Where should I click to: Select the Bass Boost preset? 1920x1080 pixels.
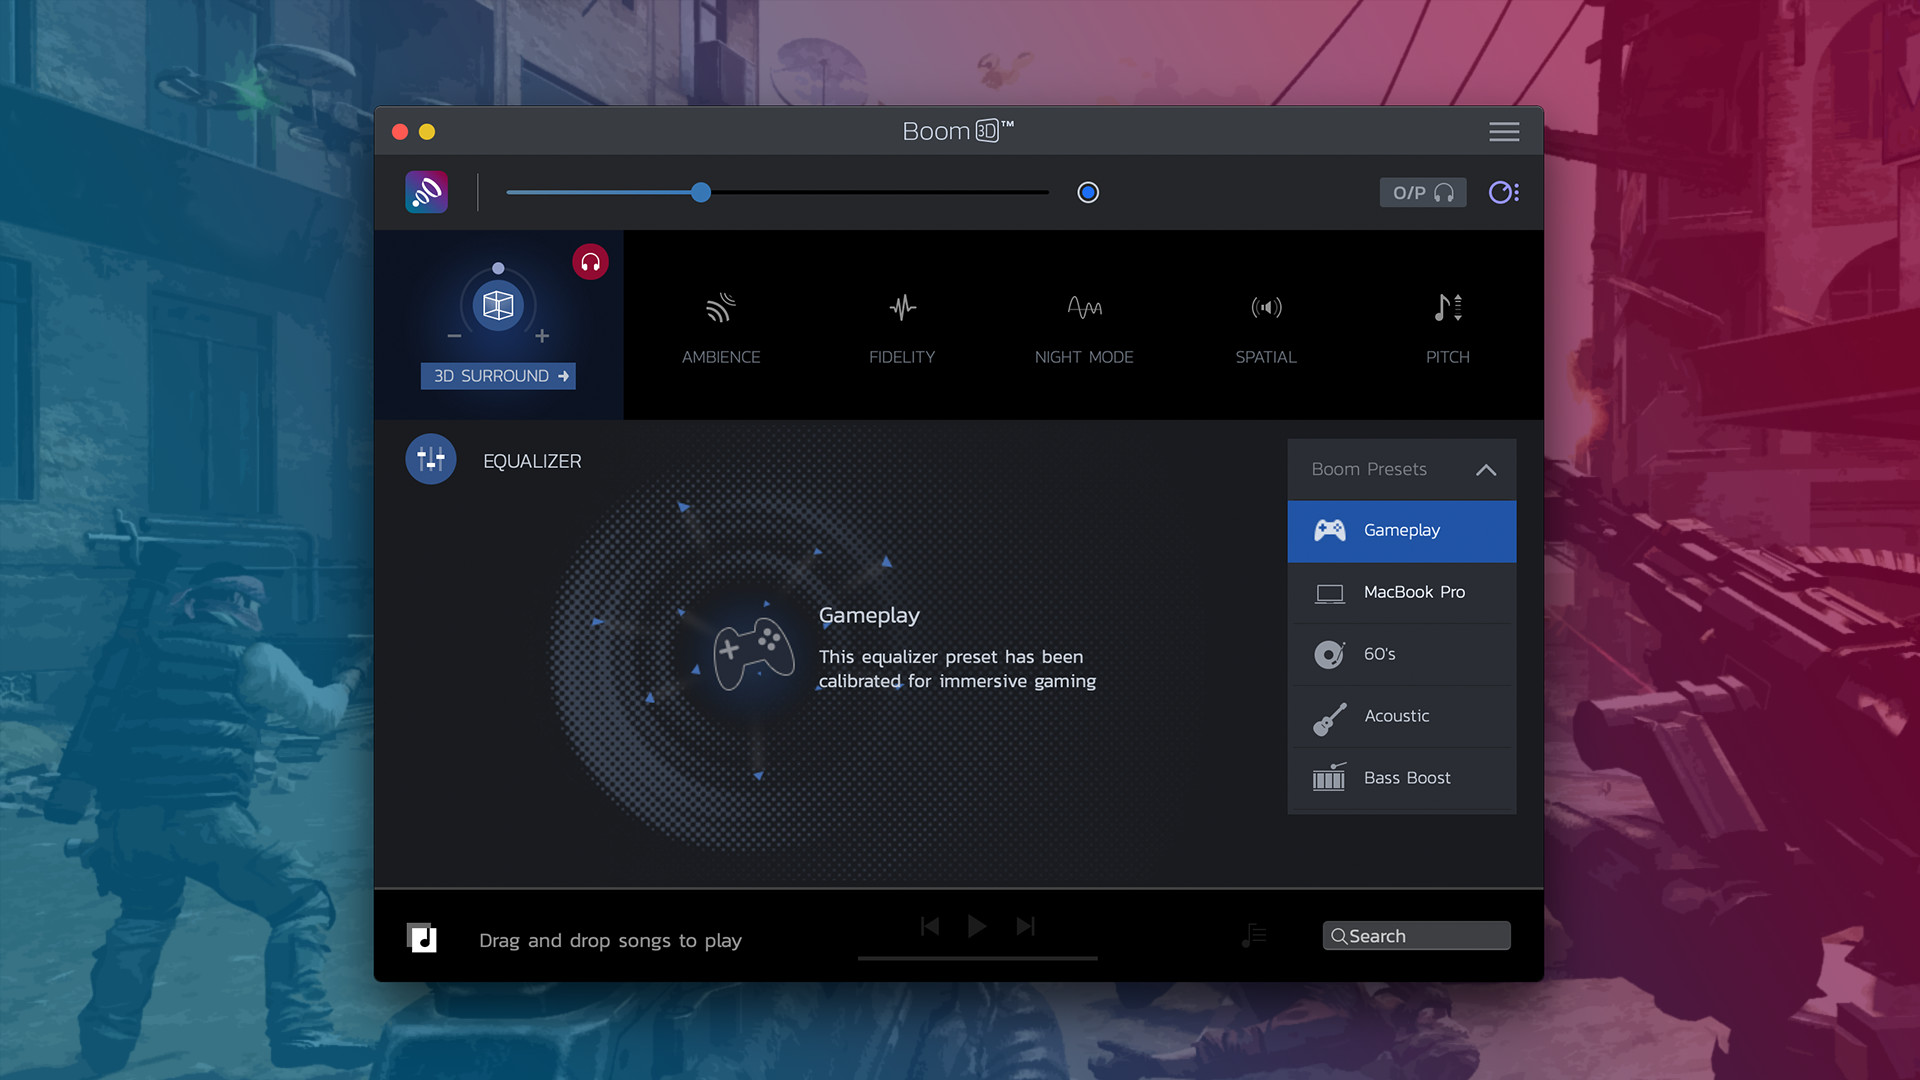[x=1402, y=778]
